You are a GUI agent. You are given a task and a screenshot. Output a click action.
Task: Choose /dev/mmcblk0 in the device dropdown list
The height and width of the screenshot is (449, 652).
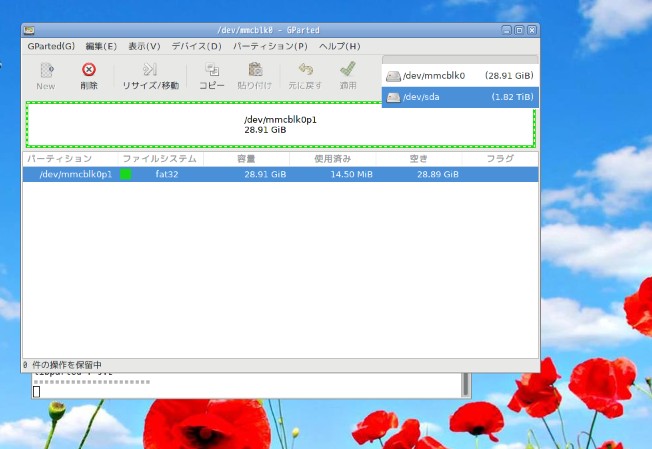460,76
